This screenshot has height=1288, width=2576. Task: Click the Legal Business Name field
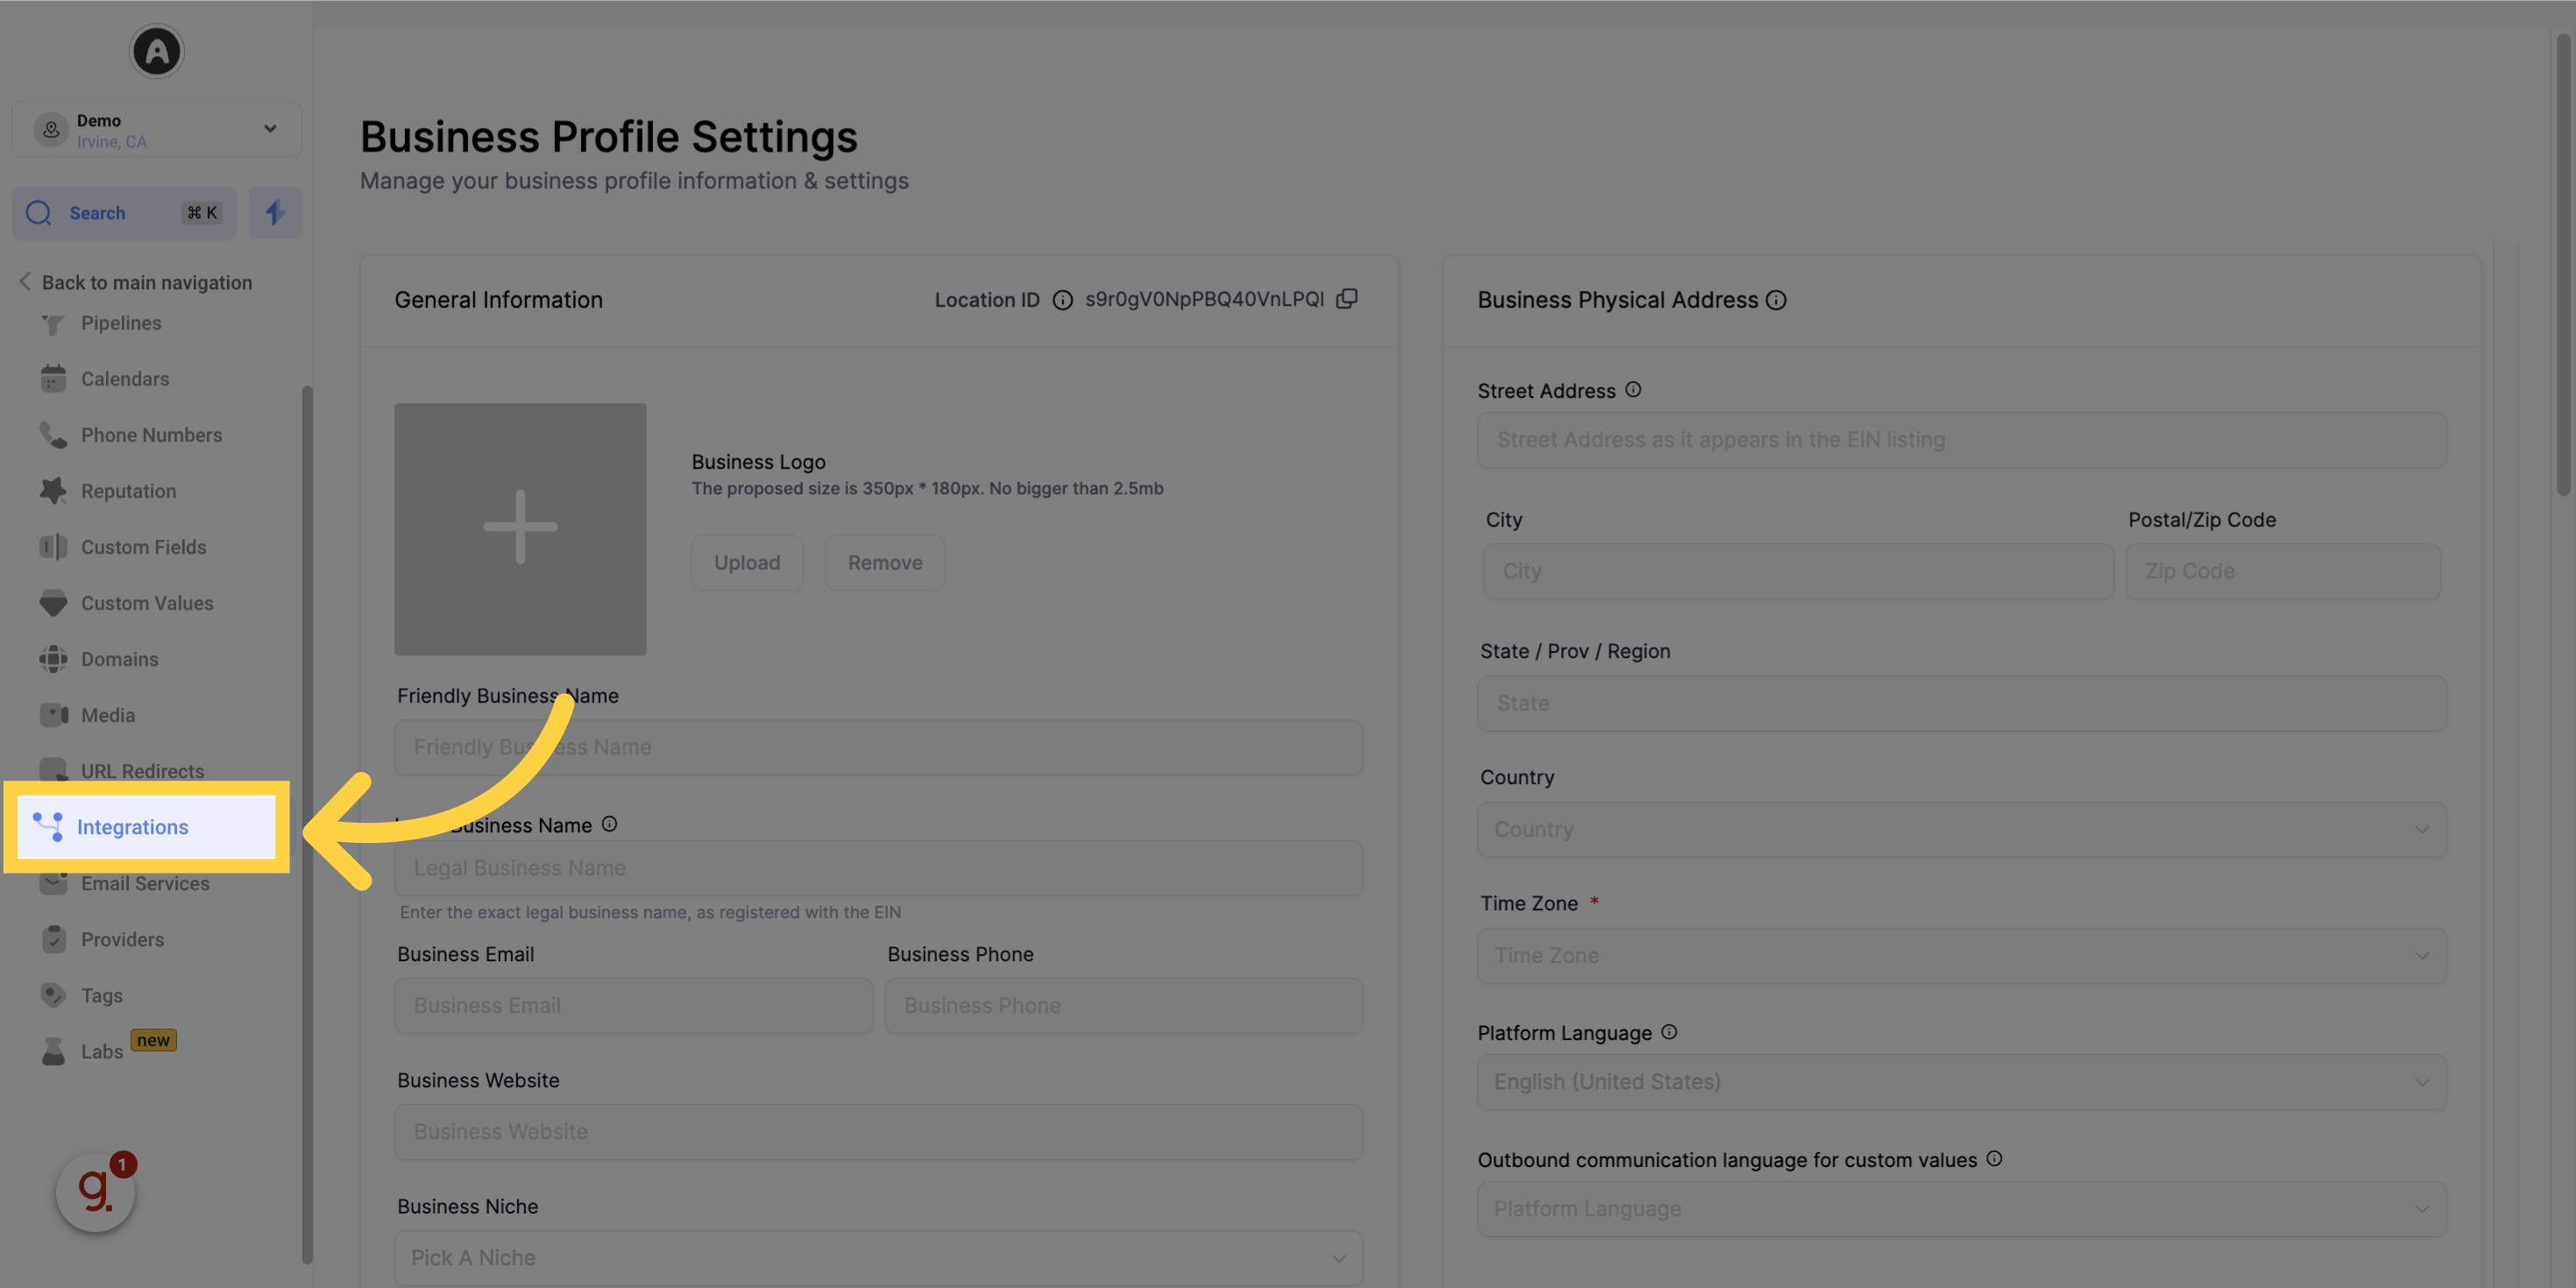coord(878,868)
